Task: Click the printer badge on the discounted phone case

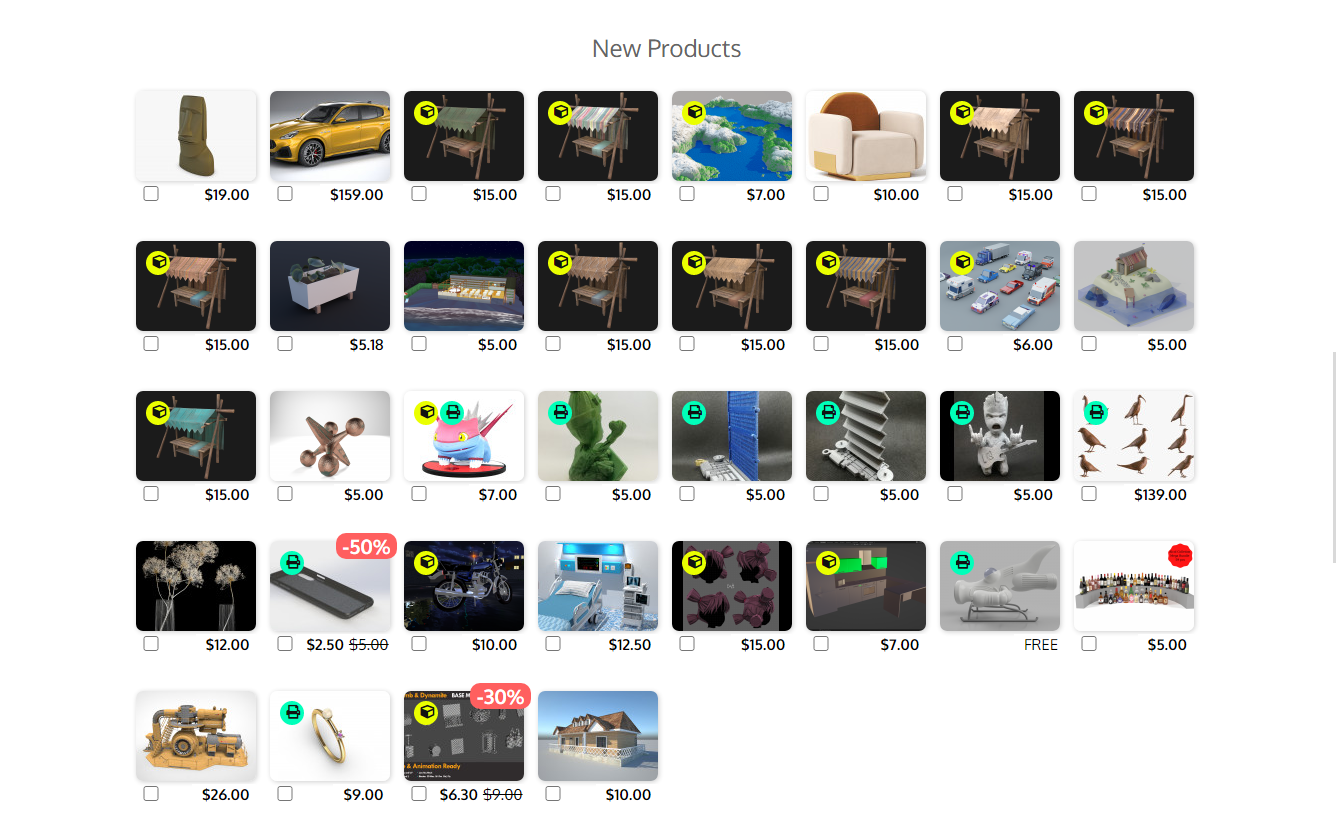Action: [292, 563]
